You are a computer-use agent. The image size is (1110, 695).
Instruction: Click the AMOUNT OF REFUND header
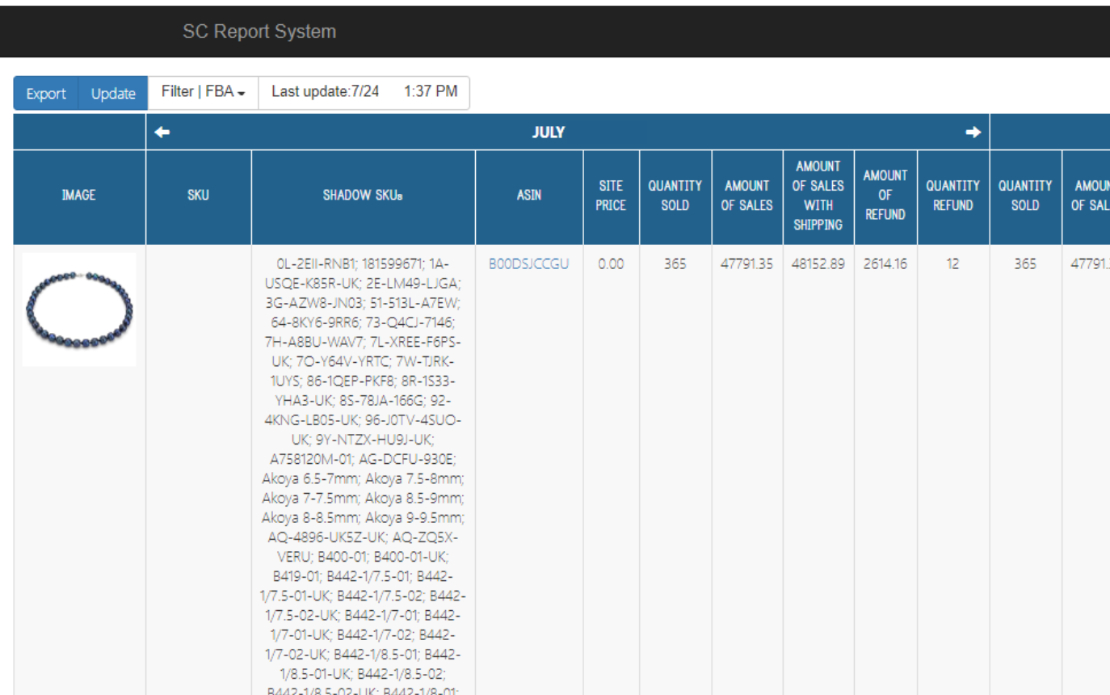pos(886,196)
